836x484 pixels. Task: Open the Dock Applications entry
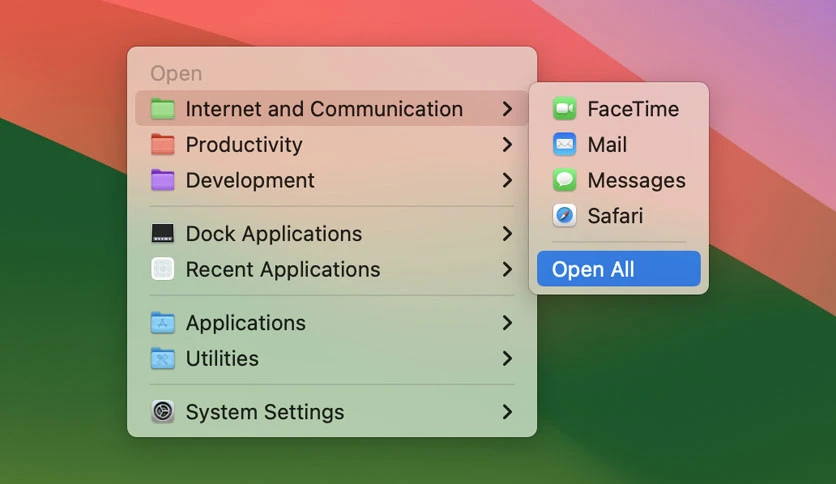click(x=332, y=233)
